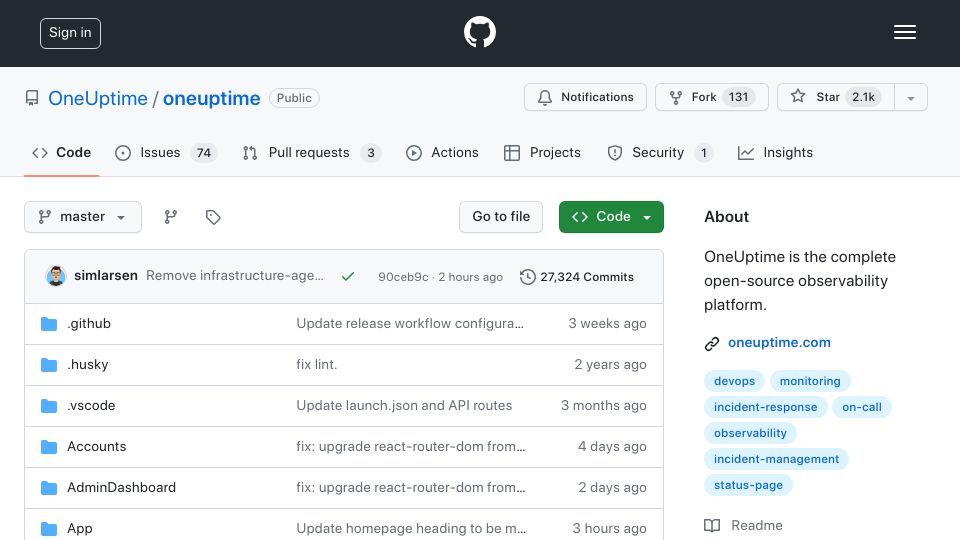960x540 pixels.
Task: Click the Issues count badge 74
Action: [x=204, y=152]
